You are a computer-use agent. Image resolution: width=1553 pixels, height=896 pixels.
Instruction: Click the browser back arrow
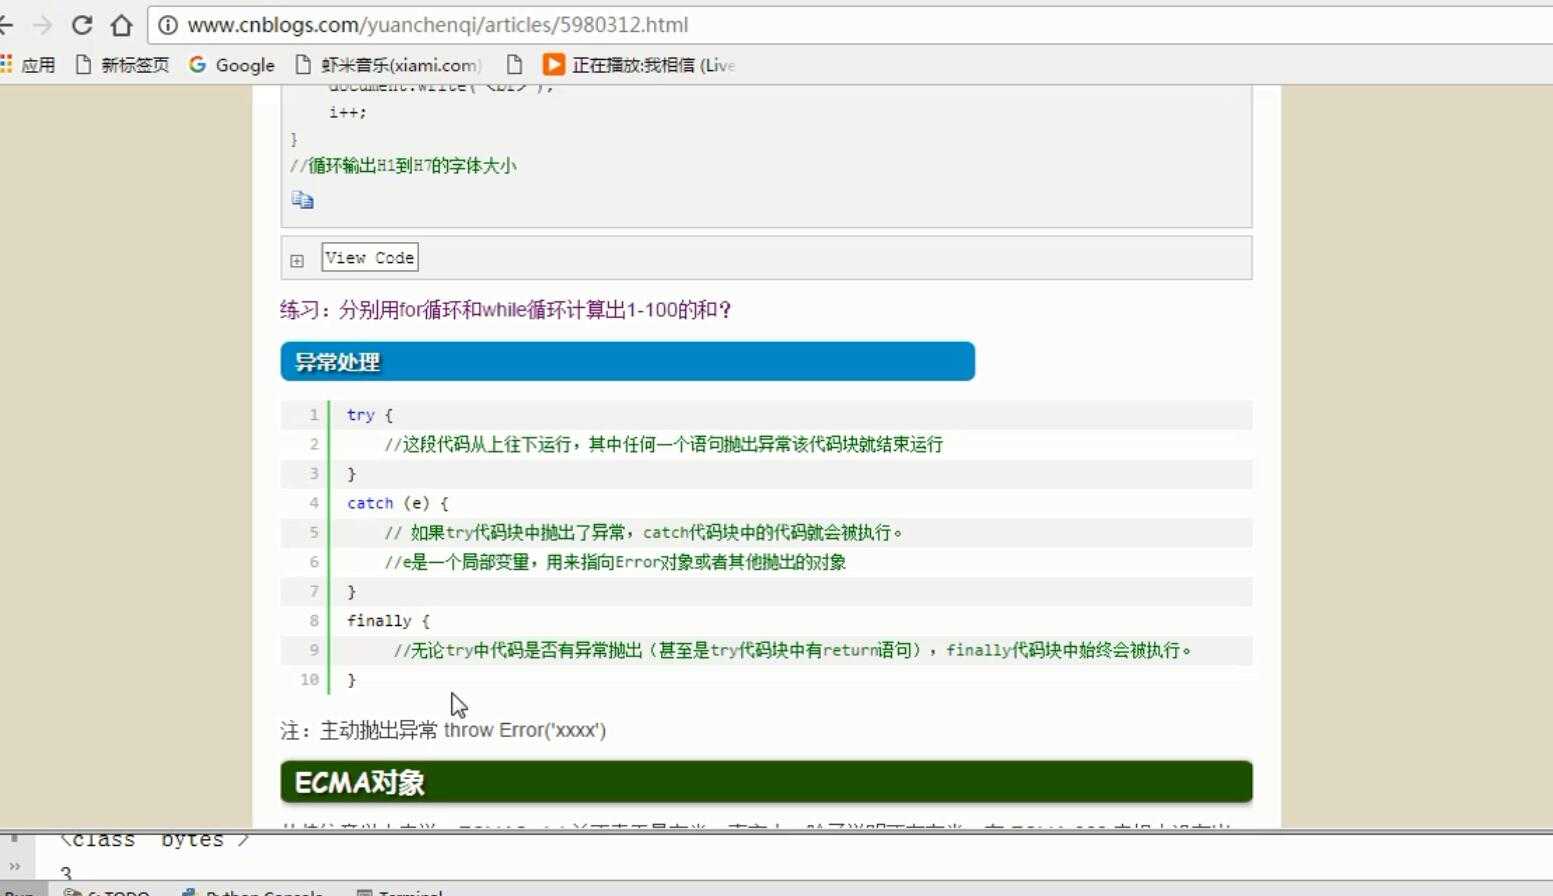pos(5,25)
